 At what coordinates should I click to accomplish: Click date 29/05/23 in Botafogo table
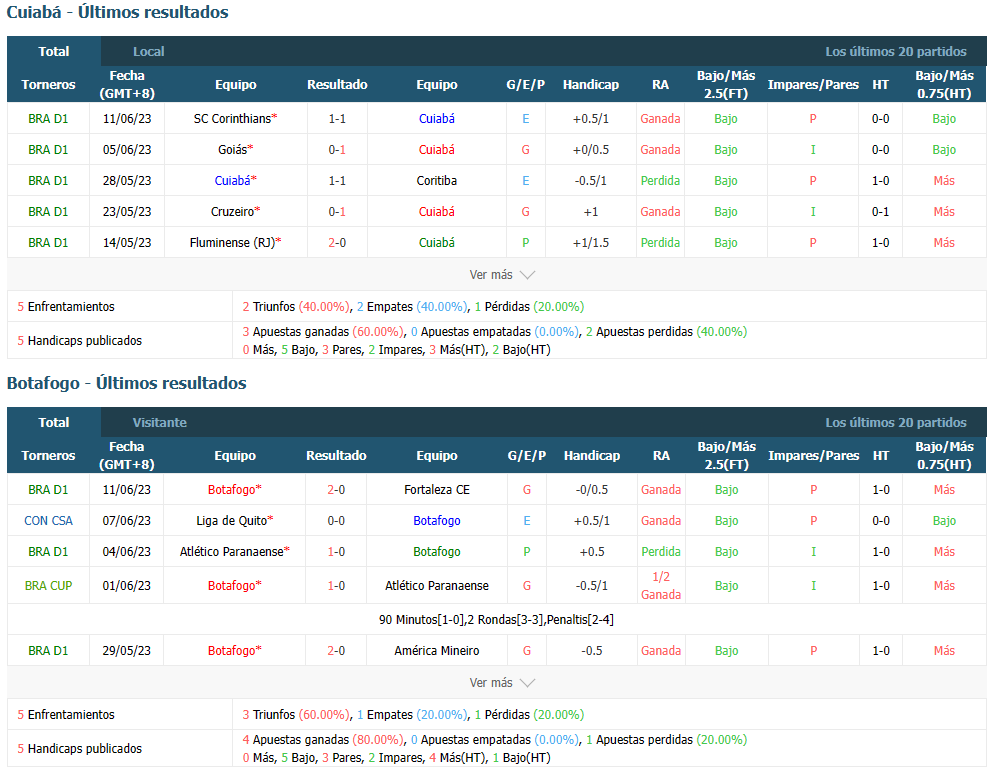(127, 651)
